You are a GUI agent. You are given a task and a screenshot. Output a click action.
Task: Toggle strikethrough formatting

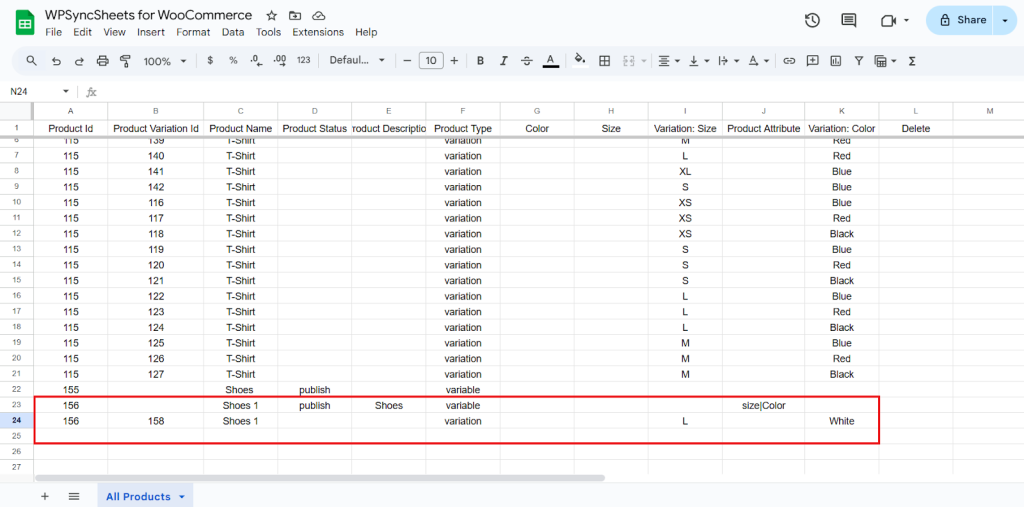pyautogui.click(x=527, y=61)
